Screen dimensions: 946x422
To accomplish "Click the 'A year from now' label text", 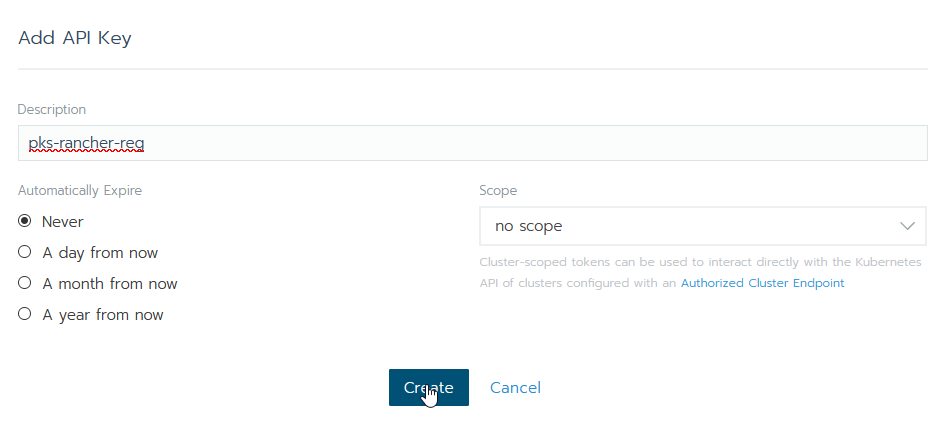I will click(103, 315).
